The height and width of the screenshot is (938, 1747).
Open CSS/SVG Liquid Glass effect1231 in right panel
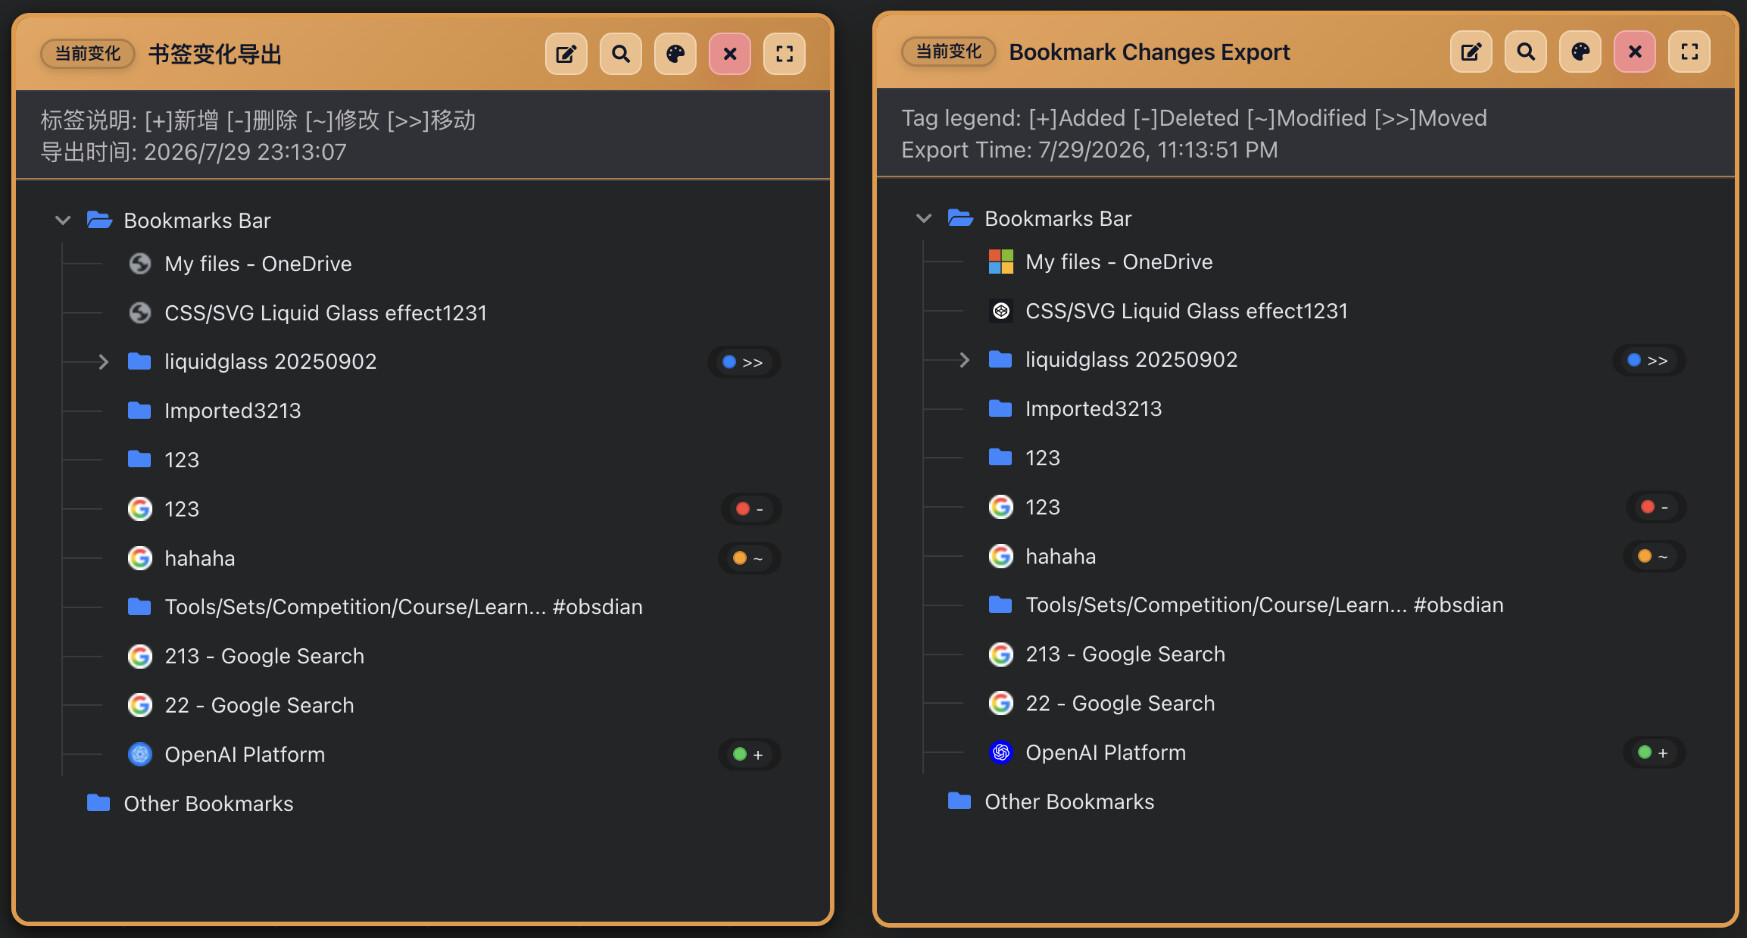(1187, 311)
